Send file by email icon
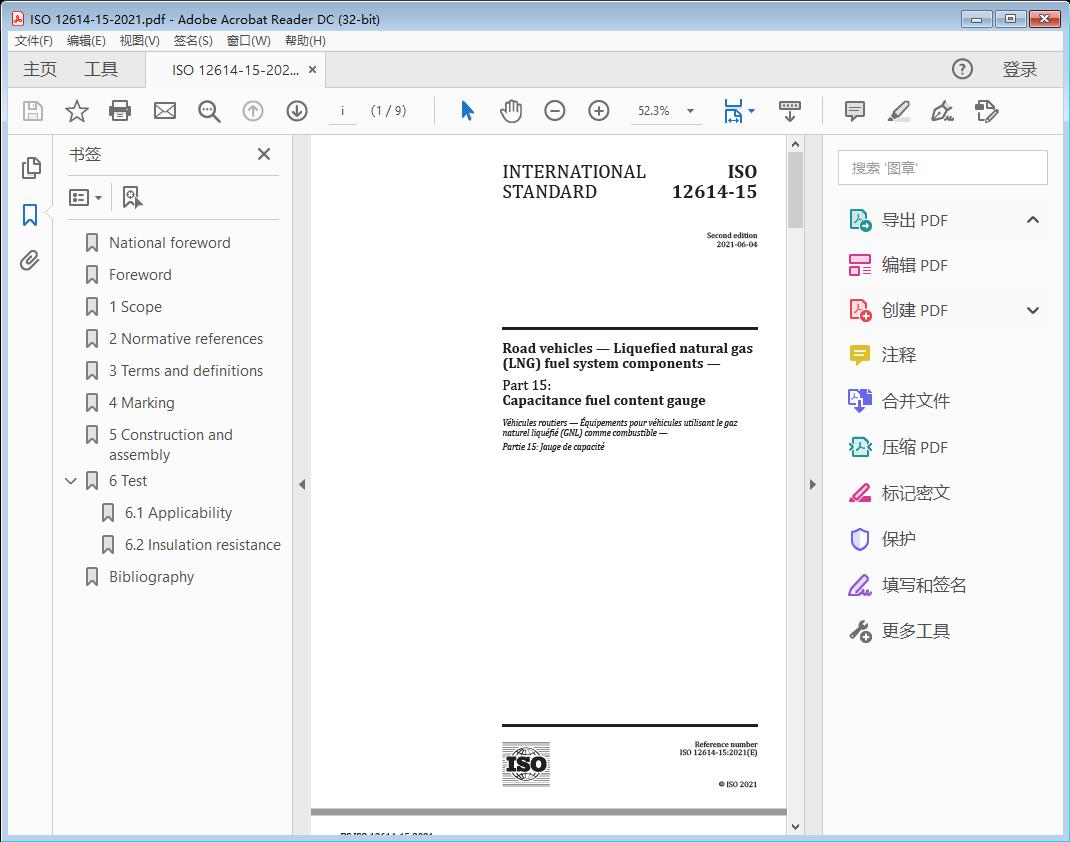 pos(165,111)
